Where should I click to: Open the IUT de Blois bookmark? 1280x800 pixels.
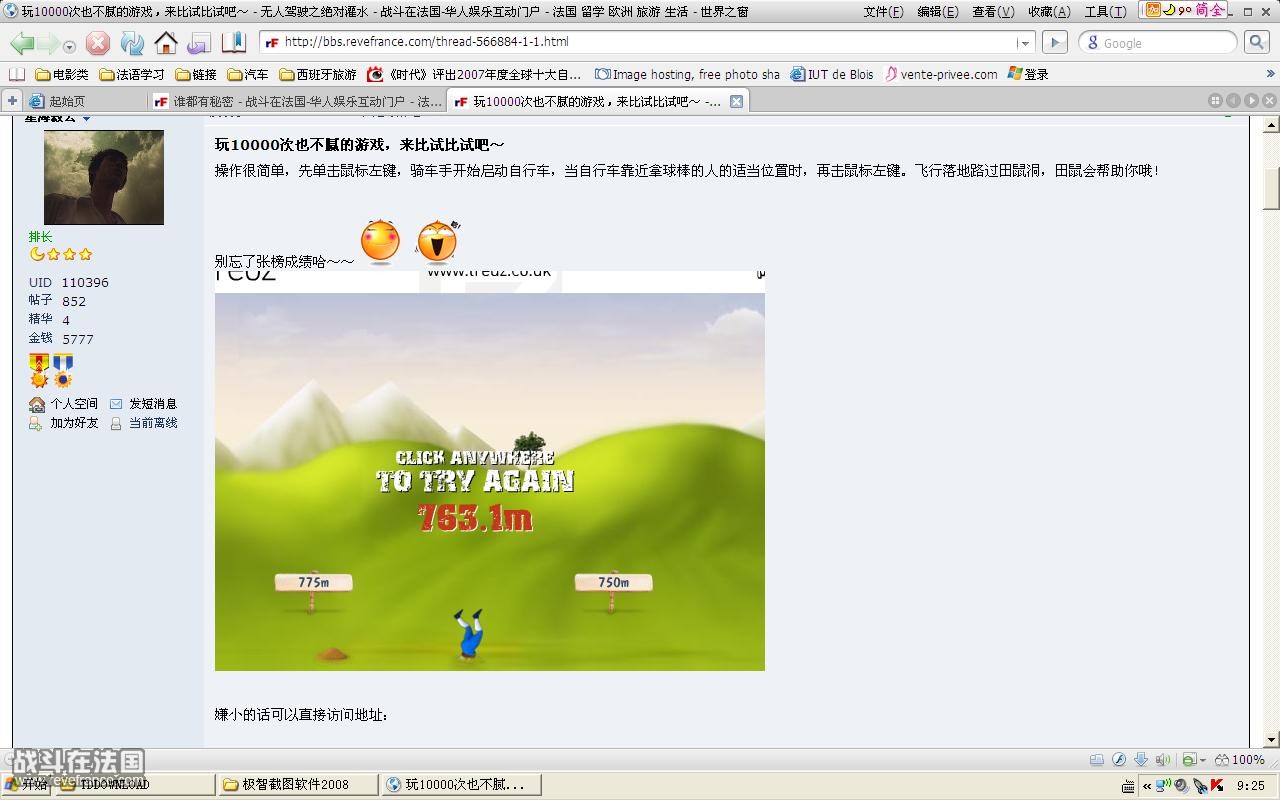click(x=832, y=74)
